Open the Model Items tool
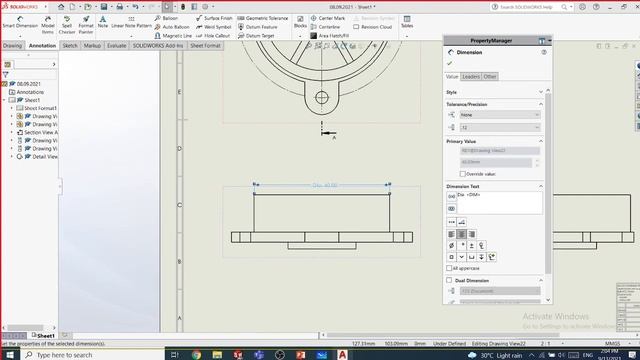The height and width of the screenshot is (360, 640). coord(48,25)
